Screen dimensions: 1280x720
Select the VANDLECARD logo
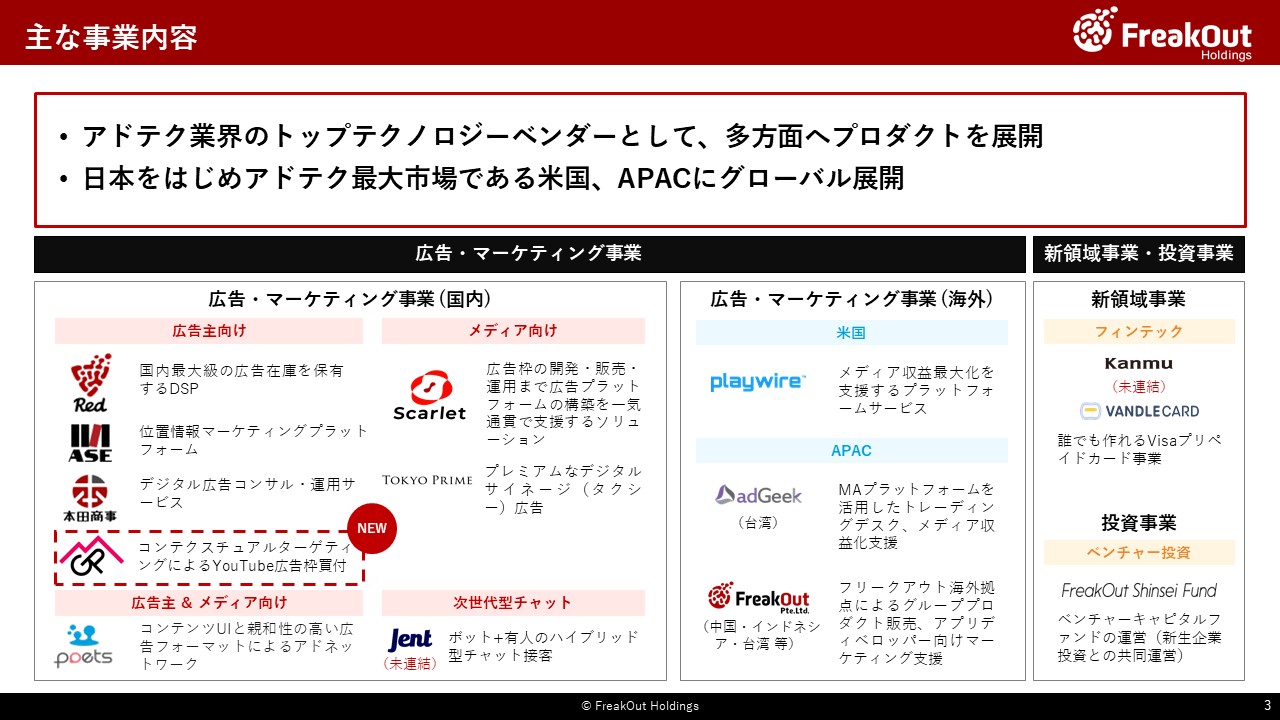tap(1139, 411)
